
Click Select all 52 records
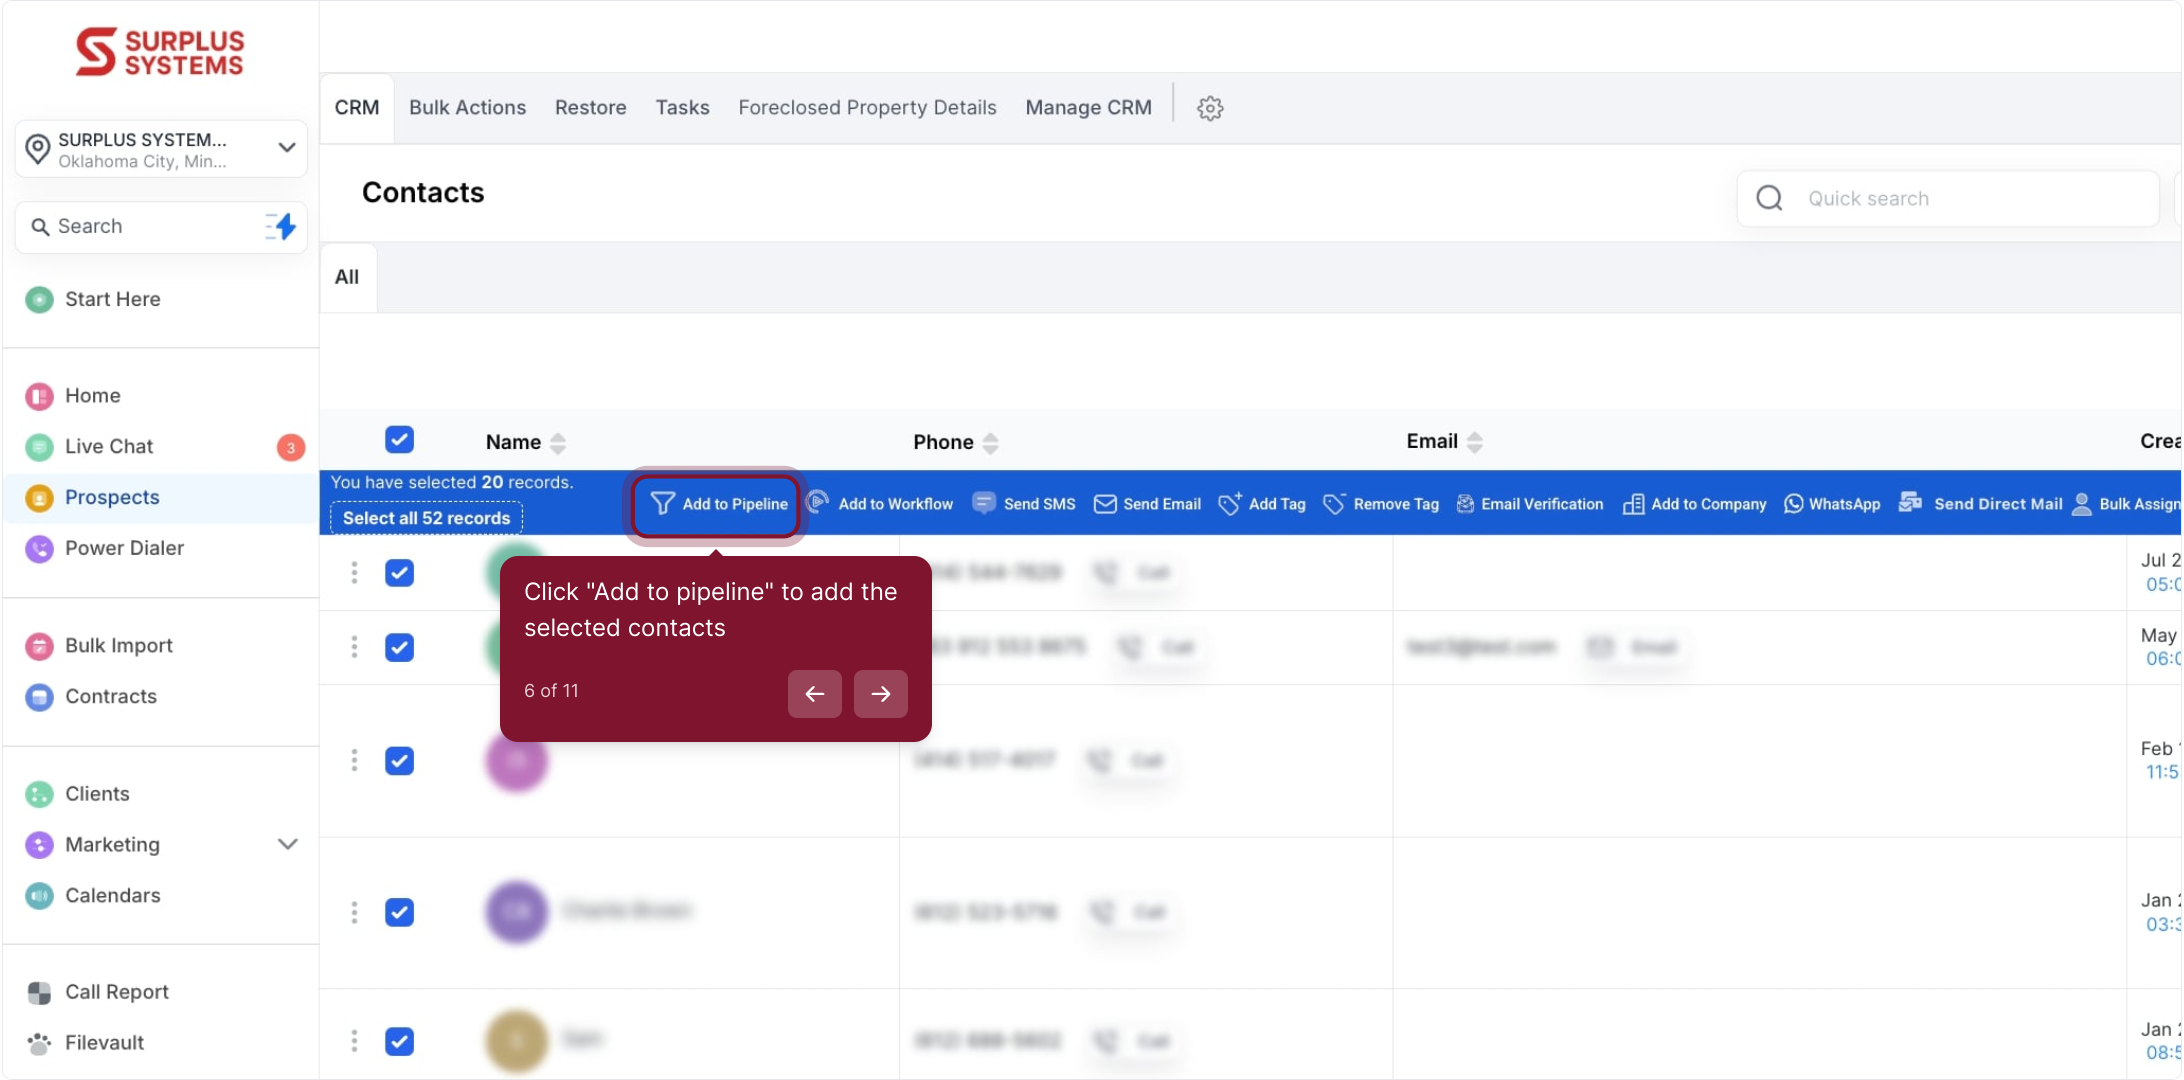pyautogui.click(x=426, y=518)
